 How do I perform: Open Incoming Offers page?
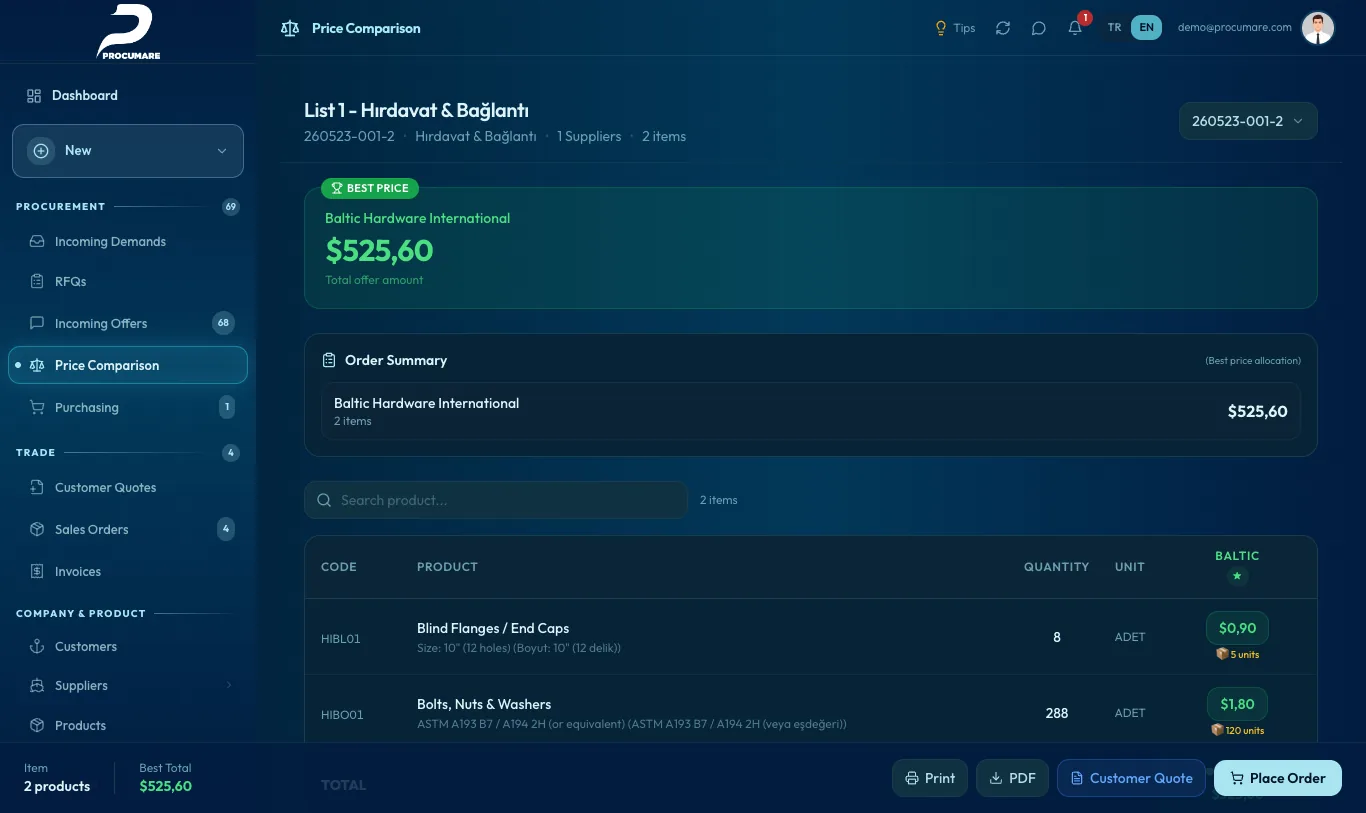click(128, 324)
